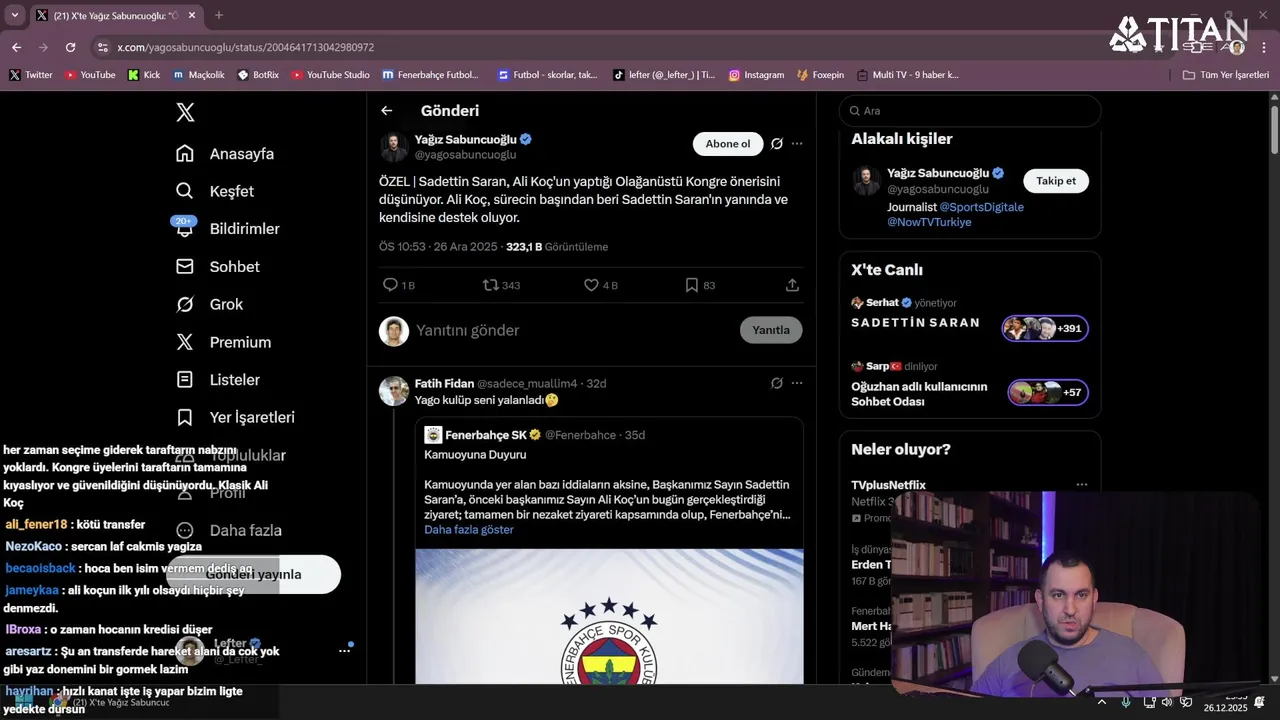This screenshot has width=1280, height=720.
Task: Open Twitter bookmark
Action: tap(31, 75)
